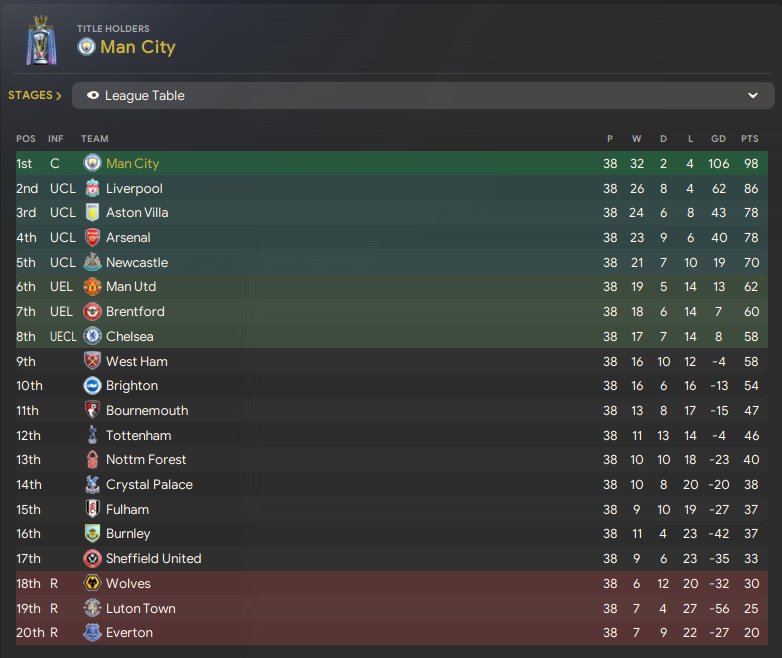Click the Premier League trophy icon
The height and width of the screenshot is (658, 782).
coord(40,41)
